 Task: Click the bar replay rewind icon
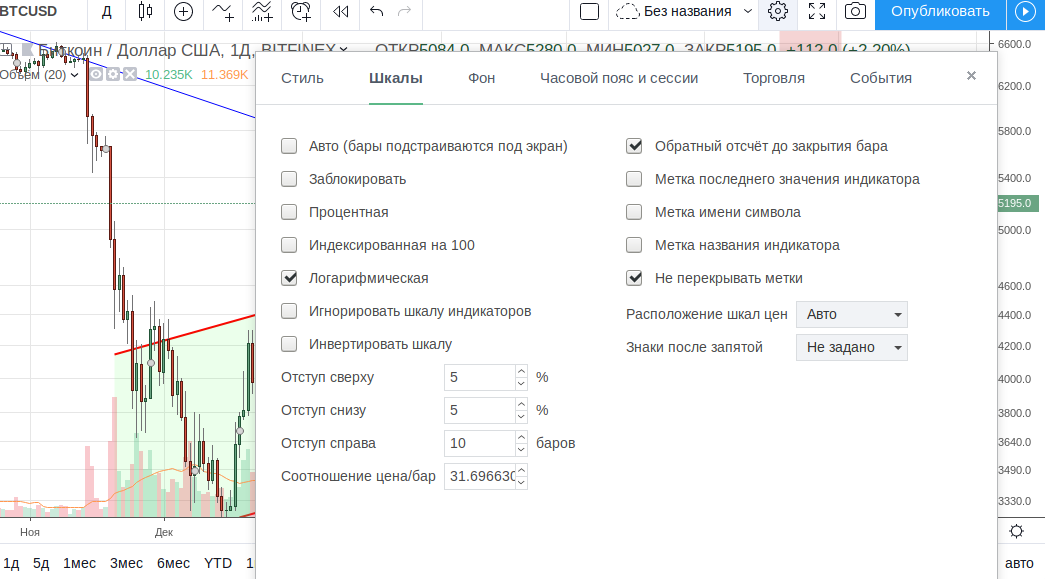pyautogui.click(x=341, y=12)
